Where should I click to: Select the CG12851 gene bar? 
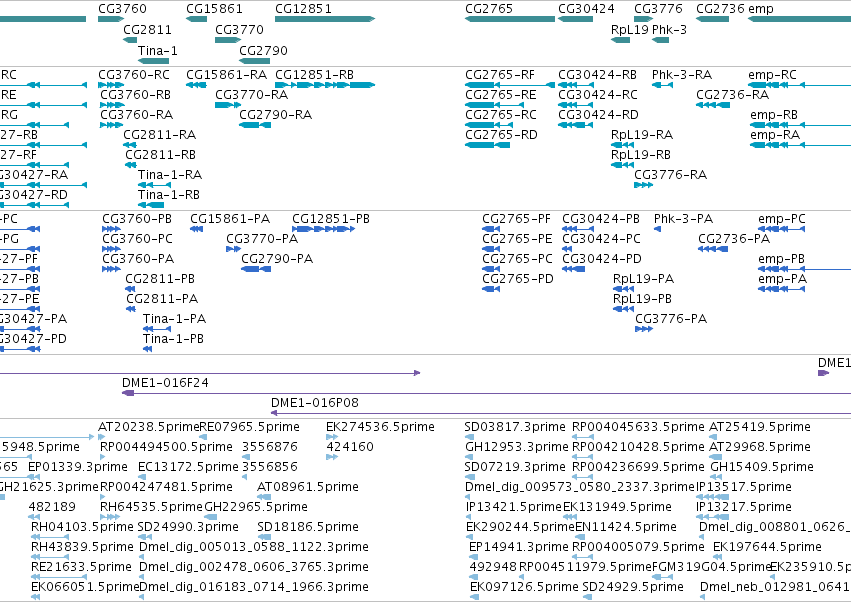(325, 19)
